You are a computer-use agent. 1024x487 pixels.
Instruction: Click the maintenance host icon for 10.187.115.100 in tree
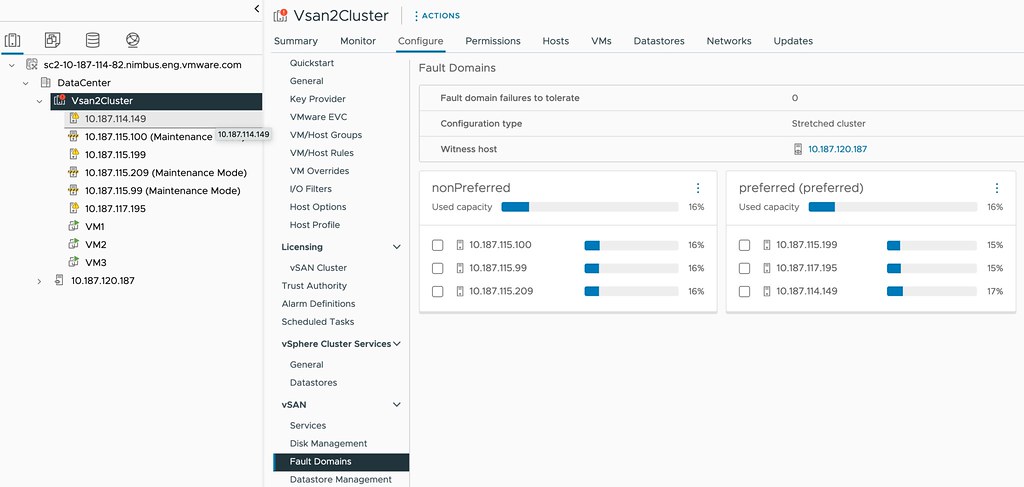74,136
